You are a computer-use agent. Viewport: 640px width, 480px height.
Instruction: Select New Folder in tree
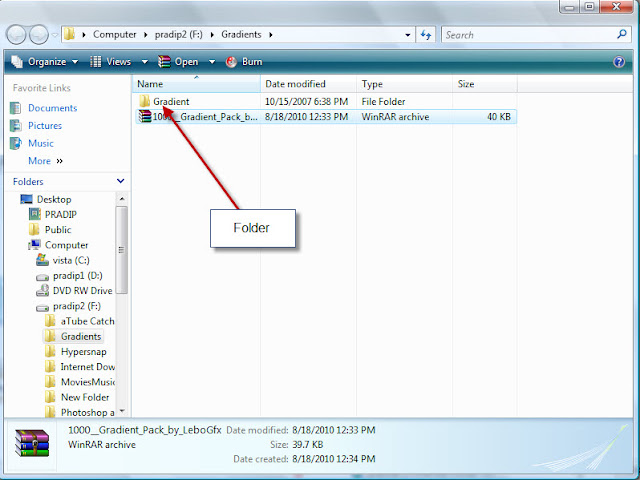click(x=85, y=397)
